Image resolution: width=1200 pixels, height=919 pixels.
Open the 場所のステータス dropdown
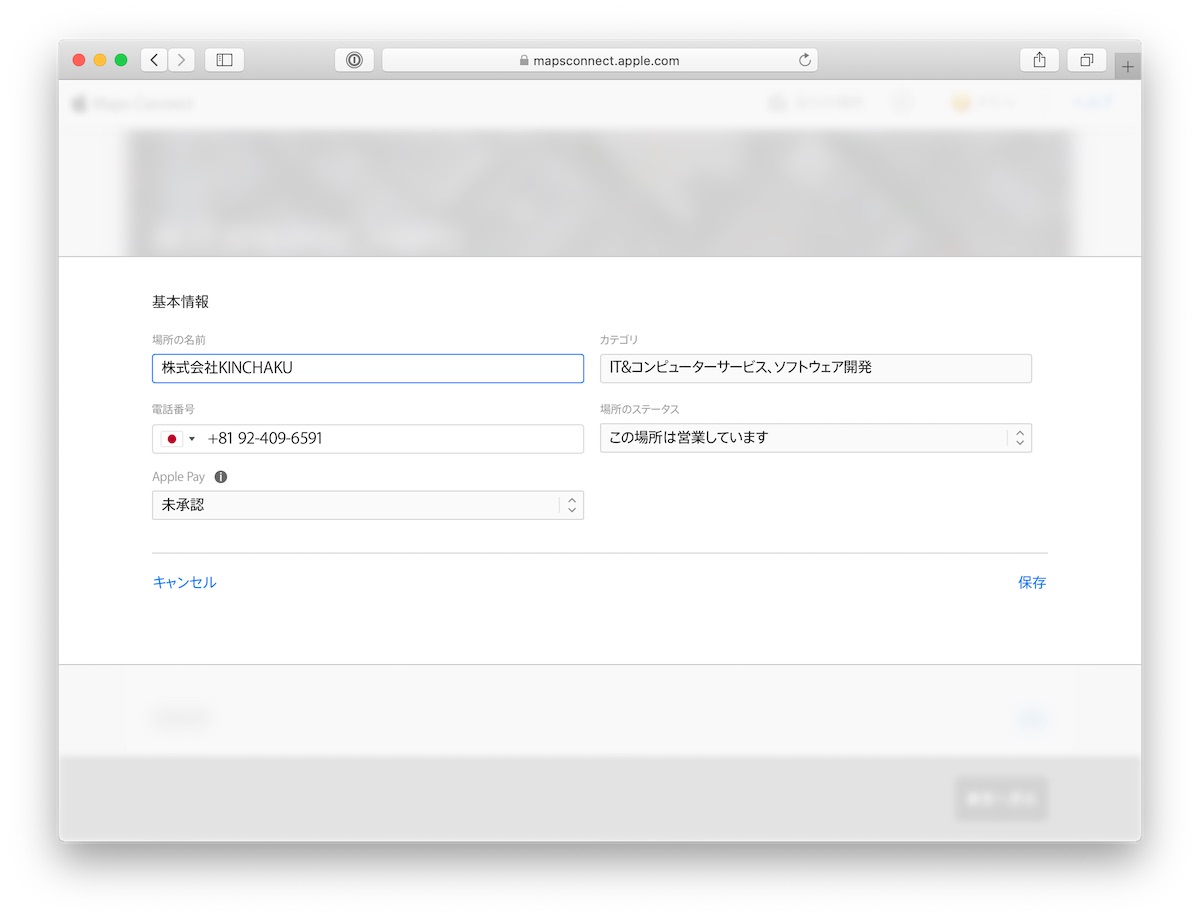pos(816,438)
